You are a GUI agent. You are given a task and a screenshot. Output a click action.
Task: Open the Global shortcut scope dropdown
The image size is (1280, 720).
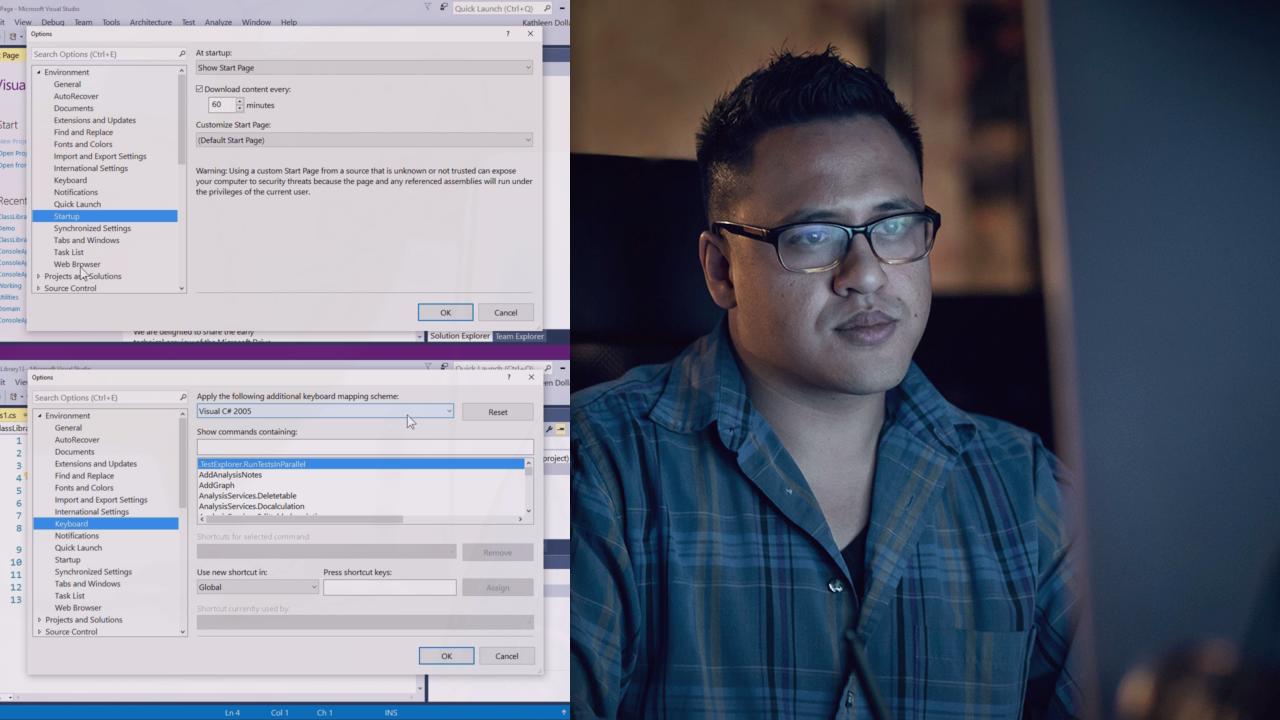tap(313, 587)
